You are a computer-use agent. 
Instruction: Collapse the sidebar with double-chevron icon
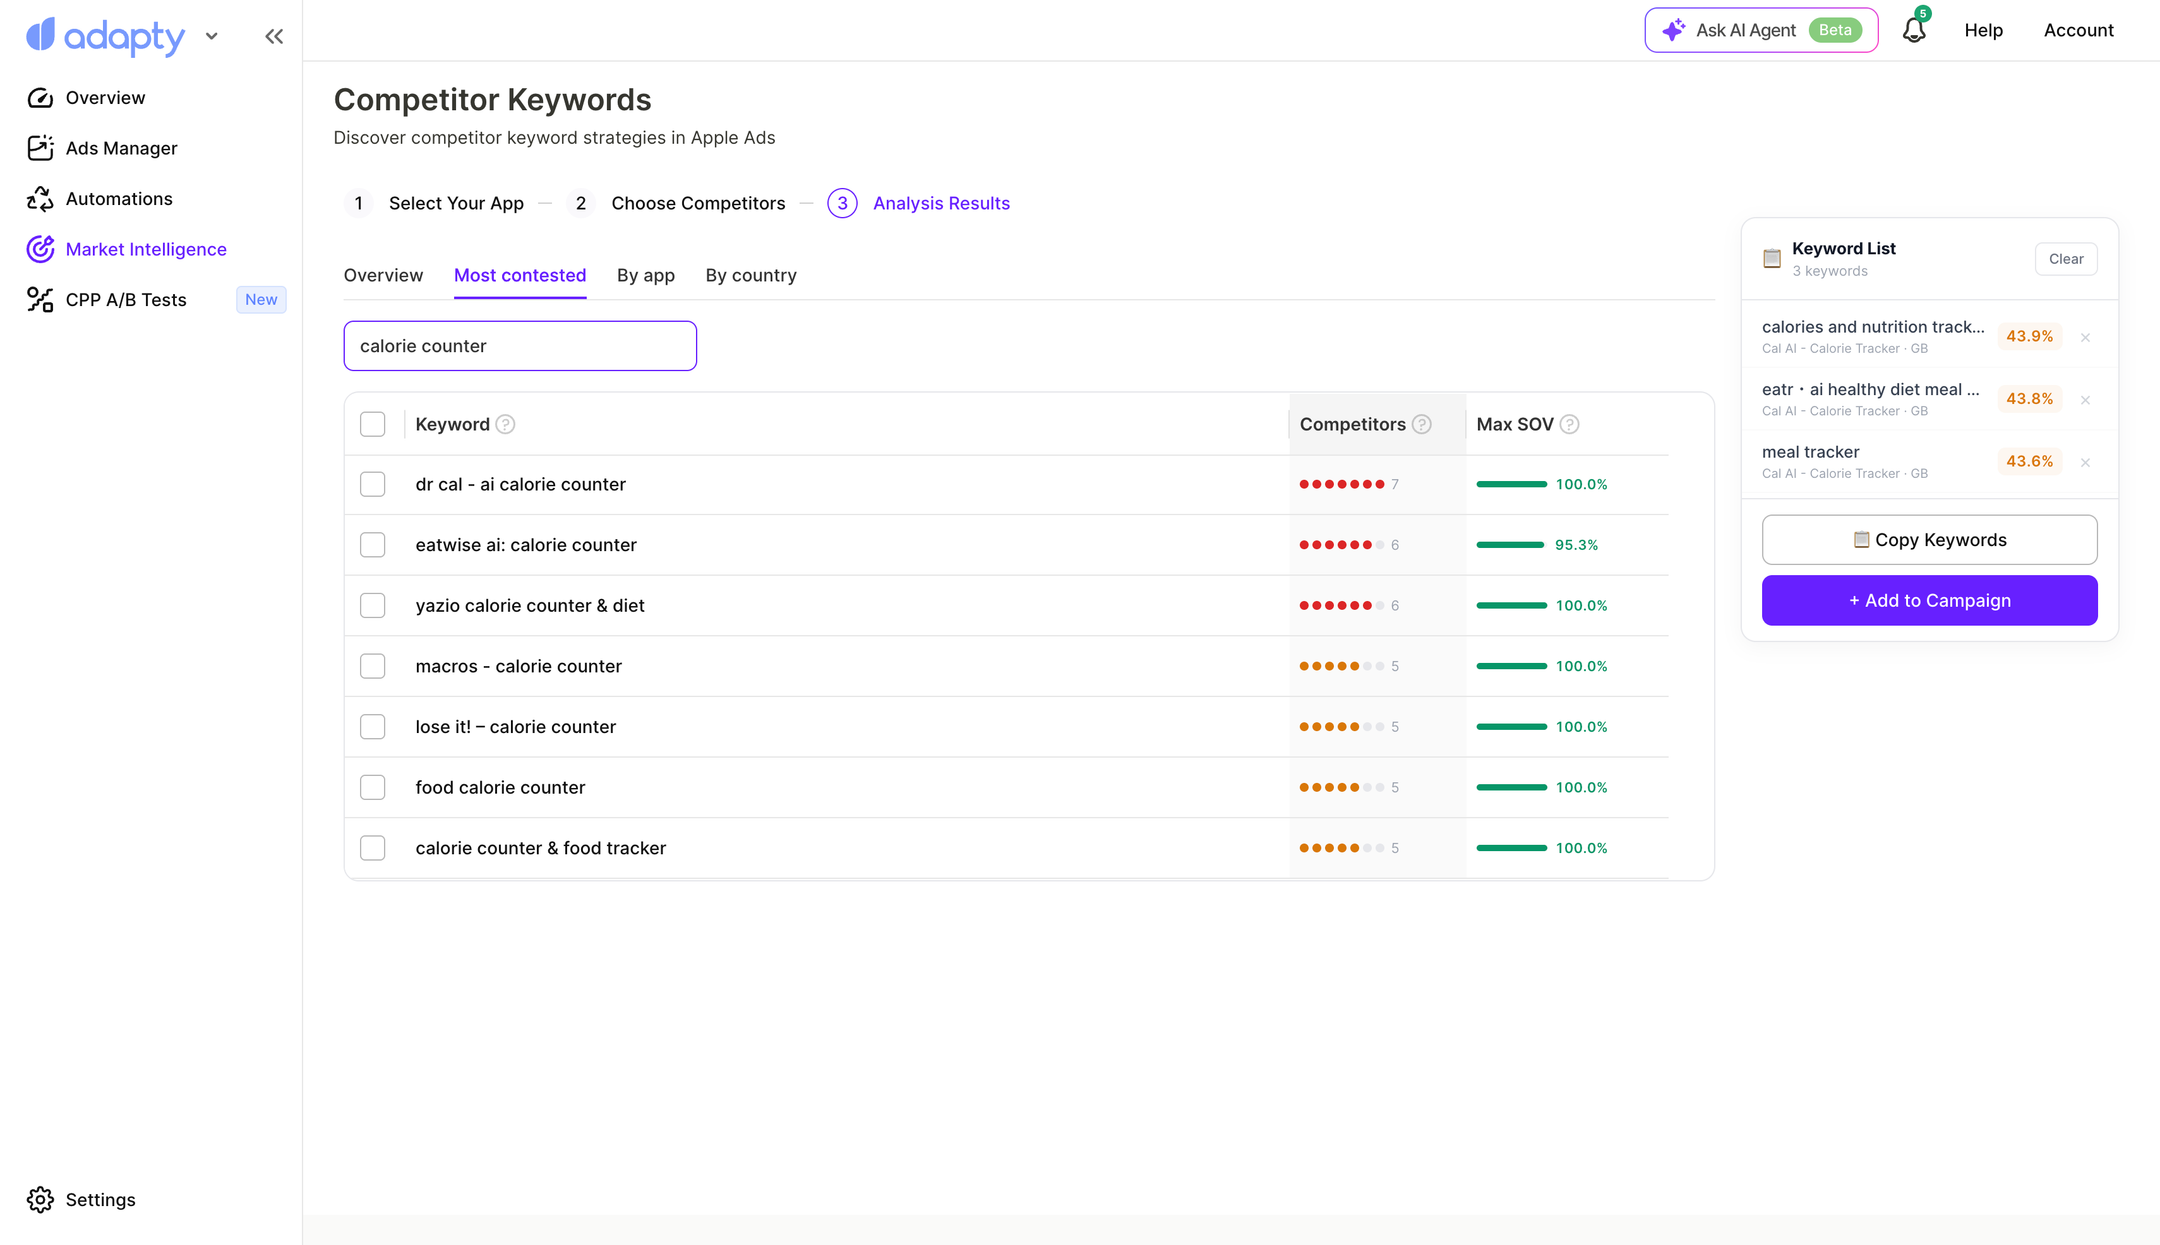(274, 37)
